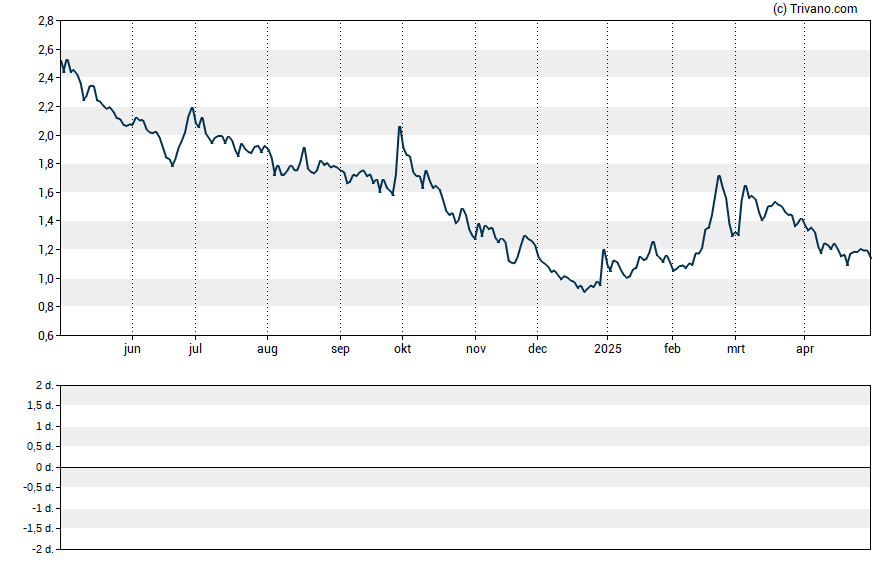Click the 1 d. lower axis label
Image resolution: width=888 pixels, height=565 pixels.
44,426
